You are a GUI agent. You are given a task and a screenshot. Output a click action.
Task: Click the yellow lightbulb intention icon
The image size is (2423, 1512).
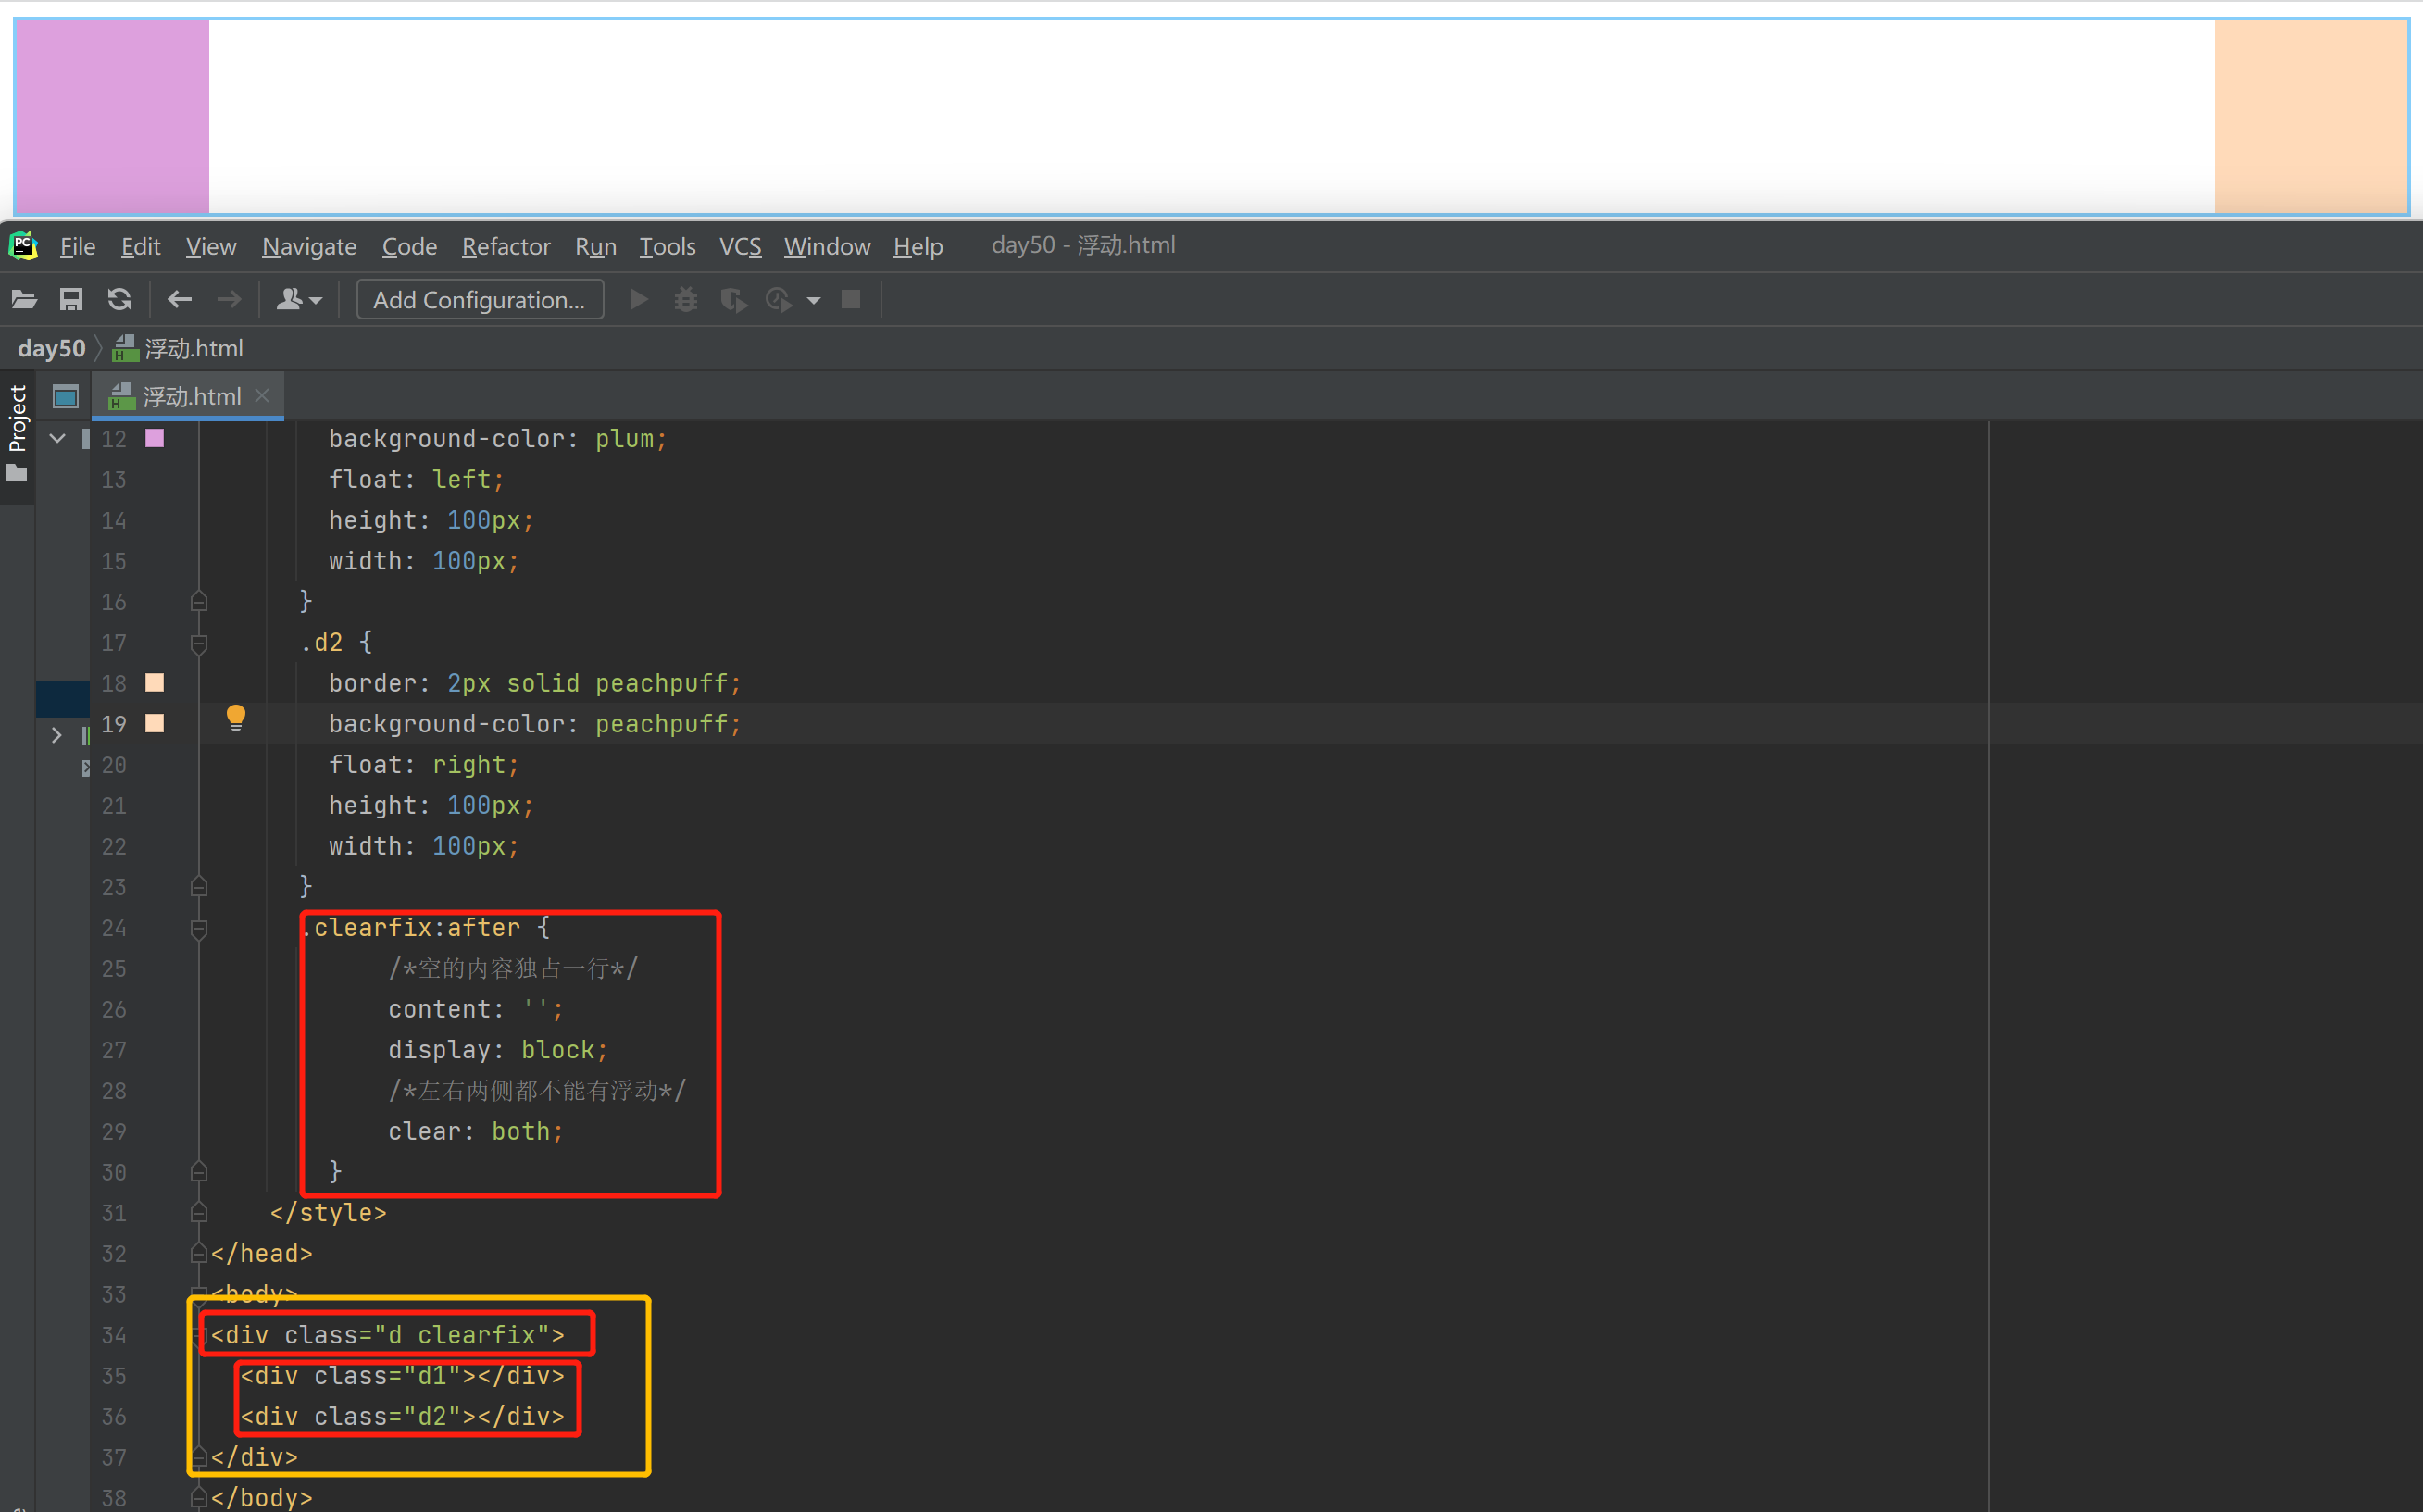[x=235, y=718]
